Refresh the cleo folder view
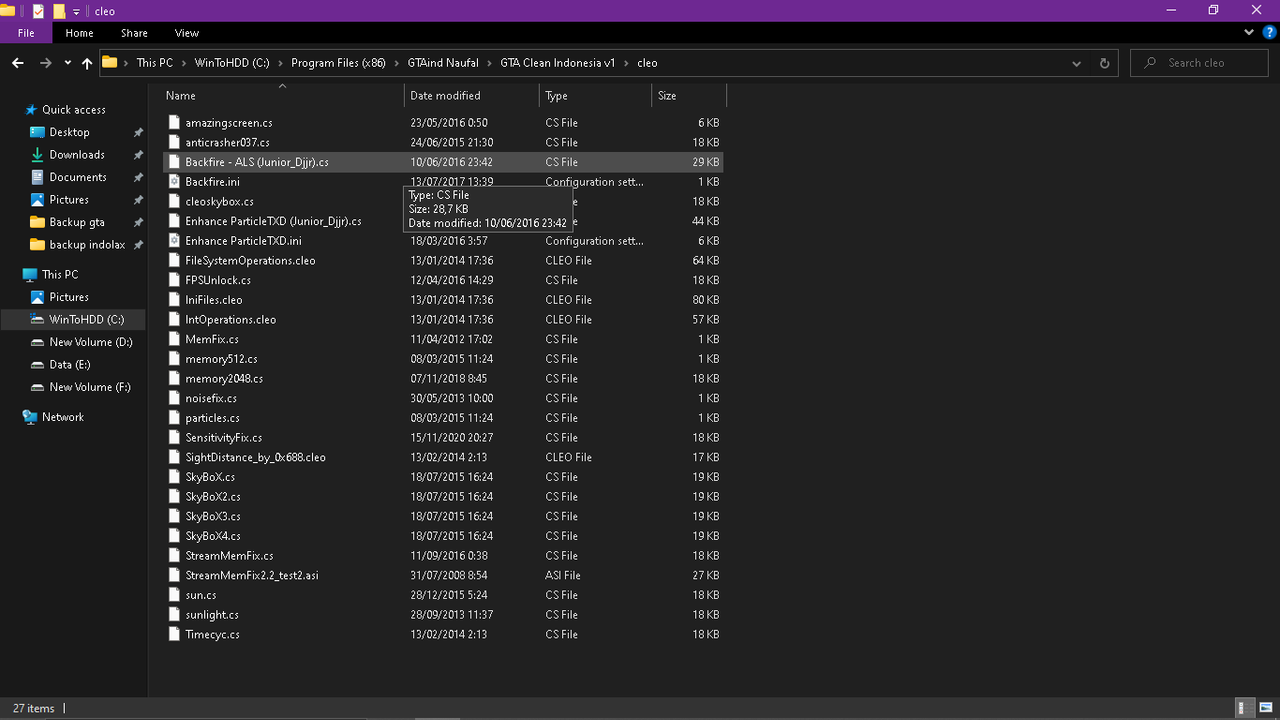This screenshot has height=720, width=1280. pos(1104,63)
